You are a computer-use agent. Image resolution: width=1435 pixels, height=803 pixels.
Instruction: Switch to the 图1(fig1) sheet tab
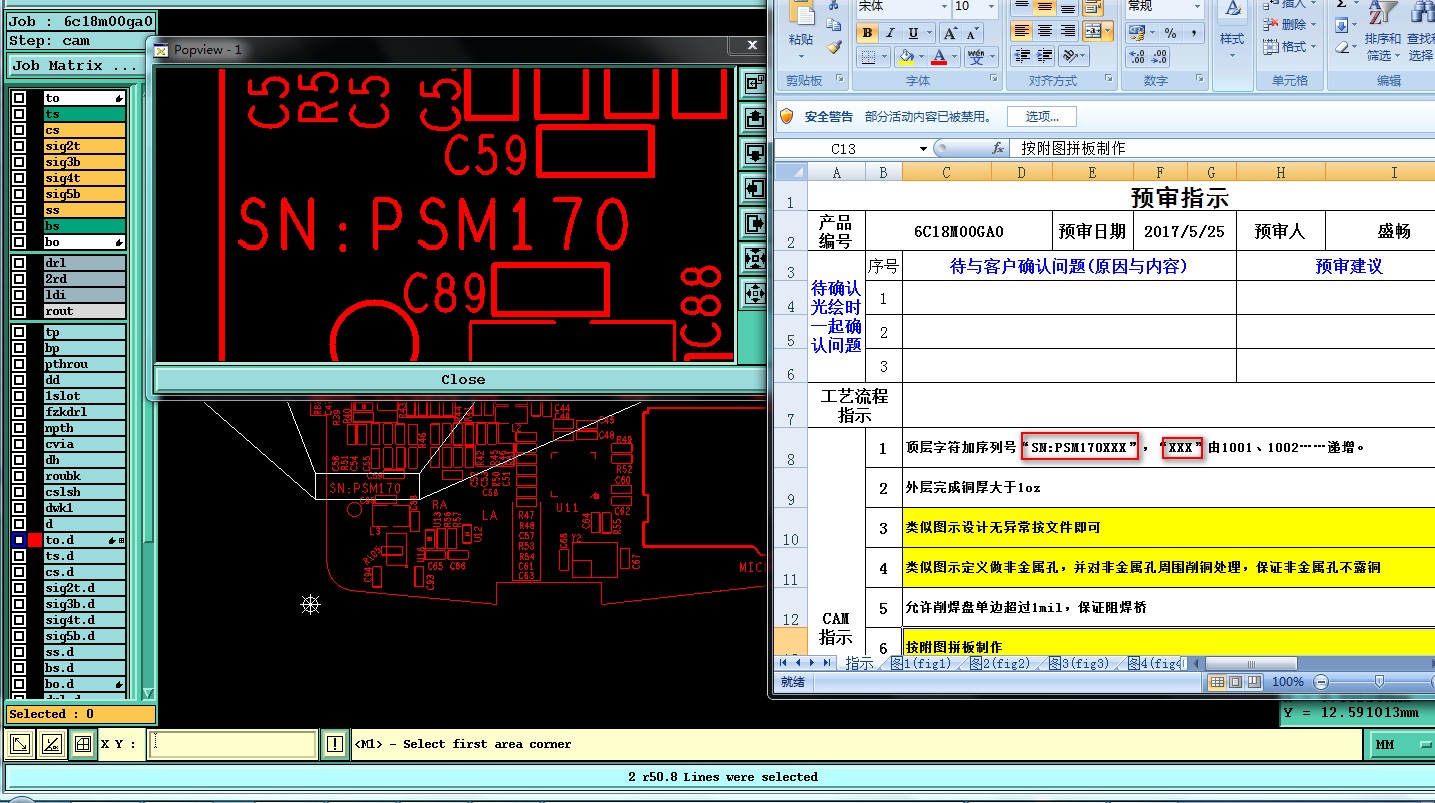(x=921, y=663)
